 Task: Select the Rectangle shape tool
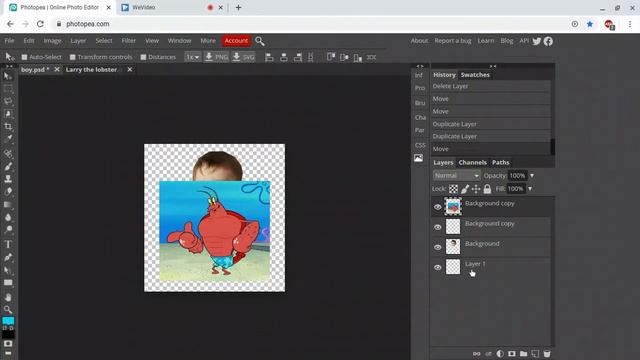8,282
